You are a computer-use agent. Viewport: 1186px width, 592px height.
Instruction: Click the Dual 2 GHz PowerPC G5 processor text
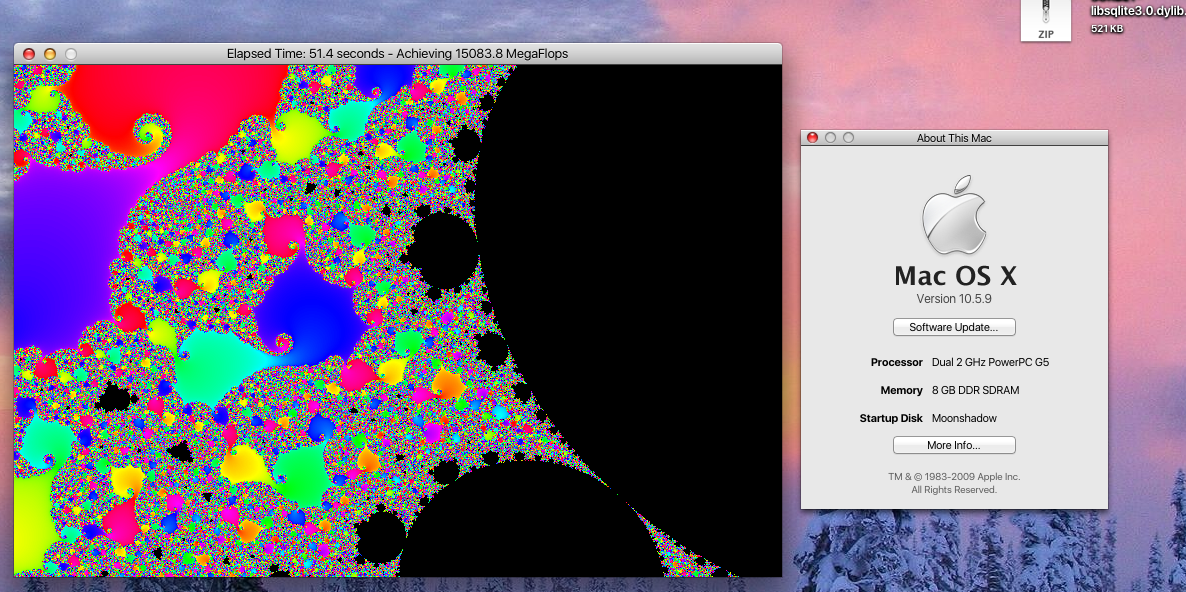(990, 362)
